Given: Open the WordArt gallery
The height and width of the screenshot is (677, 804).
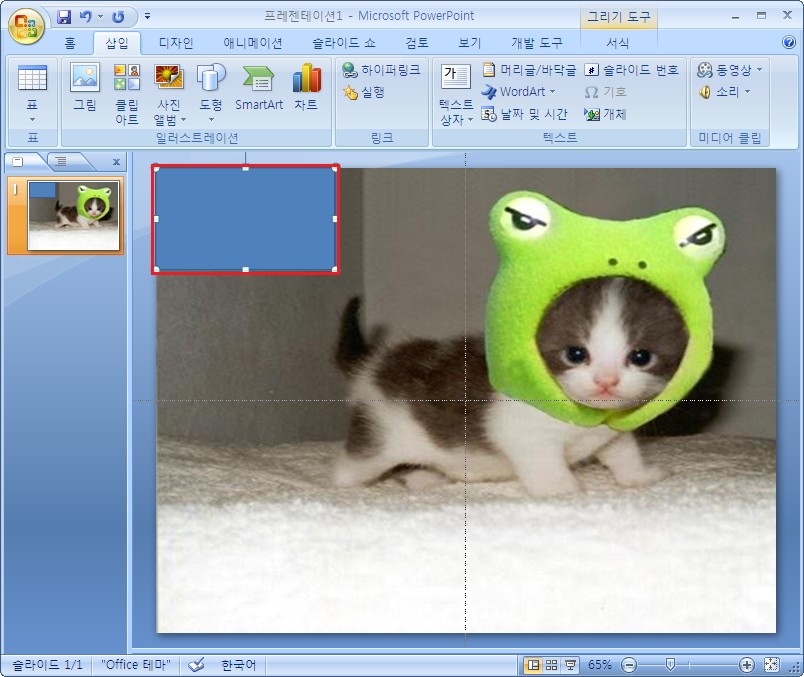Looking at the screenshot, I should [x=518, y=92].
